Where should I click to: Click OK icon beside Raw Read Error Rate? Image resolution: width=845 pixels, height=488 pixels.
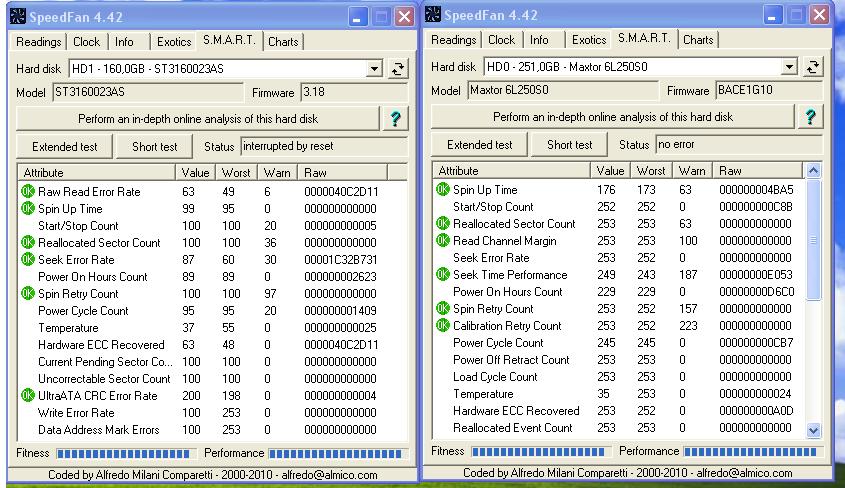click(27, 191)
